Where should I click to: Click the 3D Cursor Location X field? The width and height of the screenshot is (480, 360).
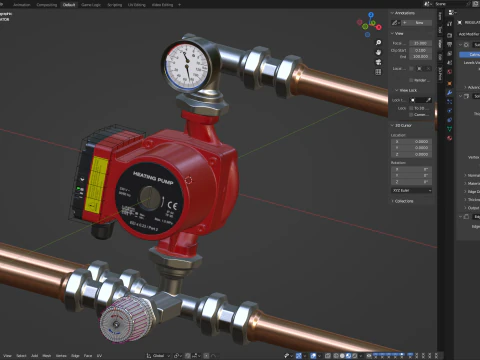tap(411, 142)
